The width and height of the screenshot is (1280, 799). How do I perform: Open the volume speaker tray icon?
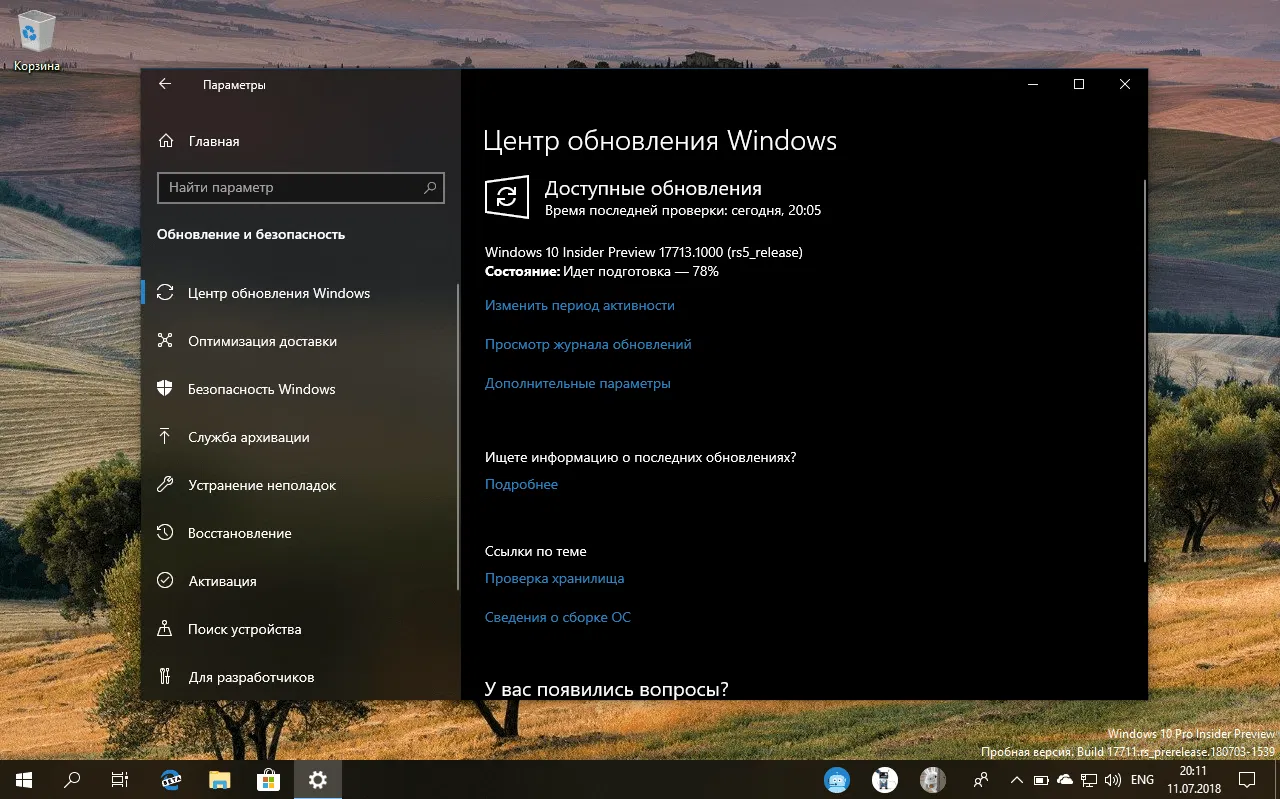click(x=1113, y=780)
